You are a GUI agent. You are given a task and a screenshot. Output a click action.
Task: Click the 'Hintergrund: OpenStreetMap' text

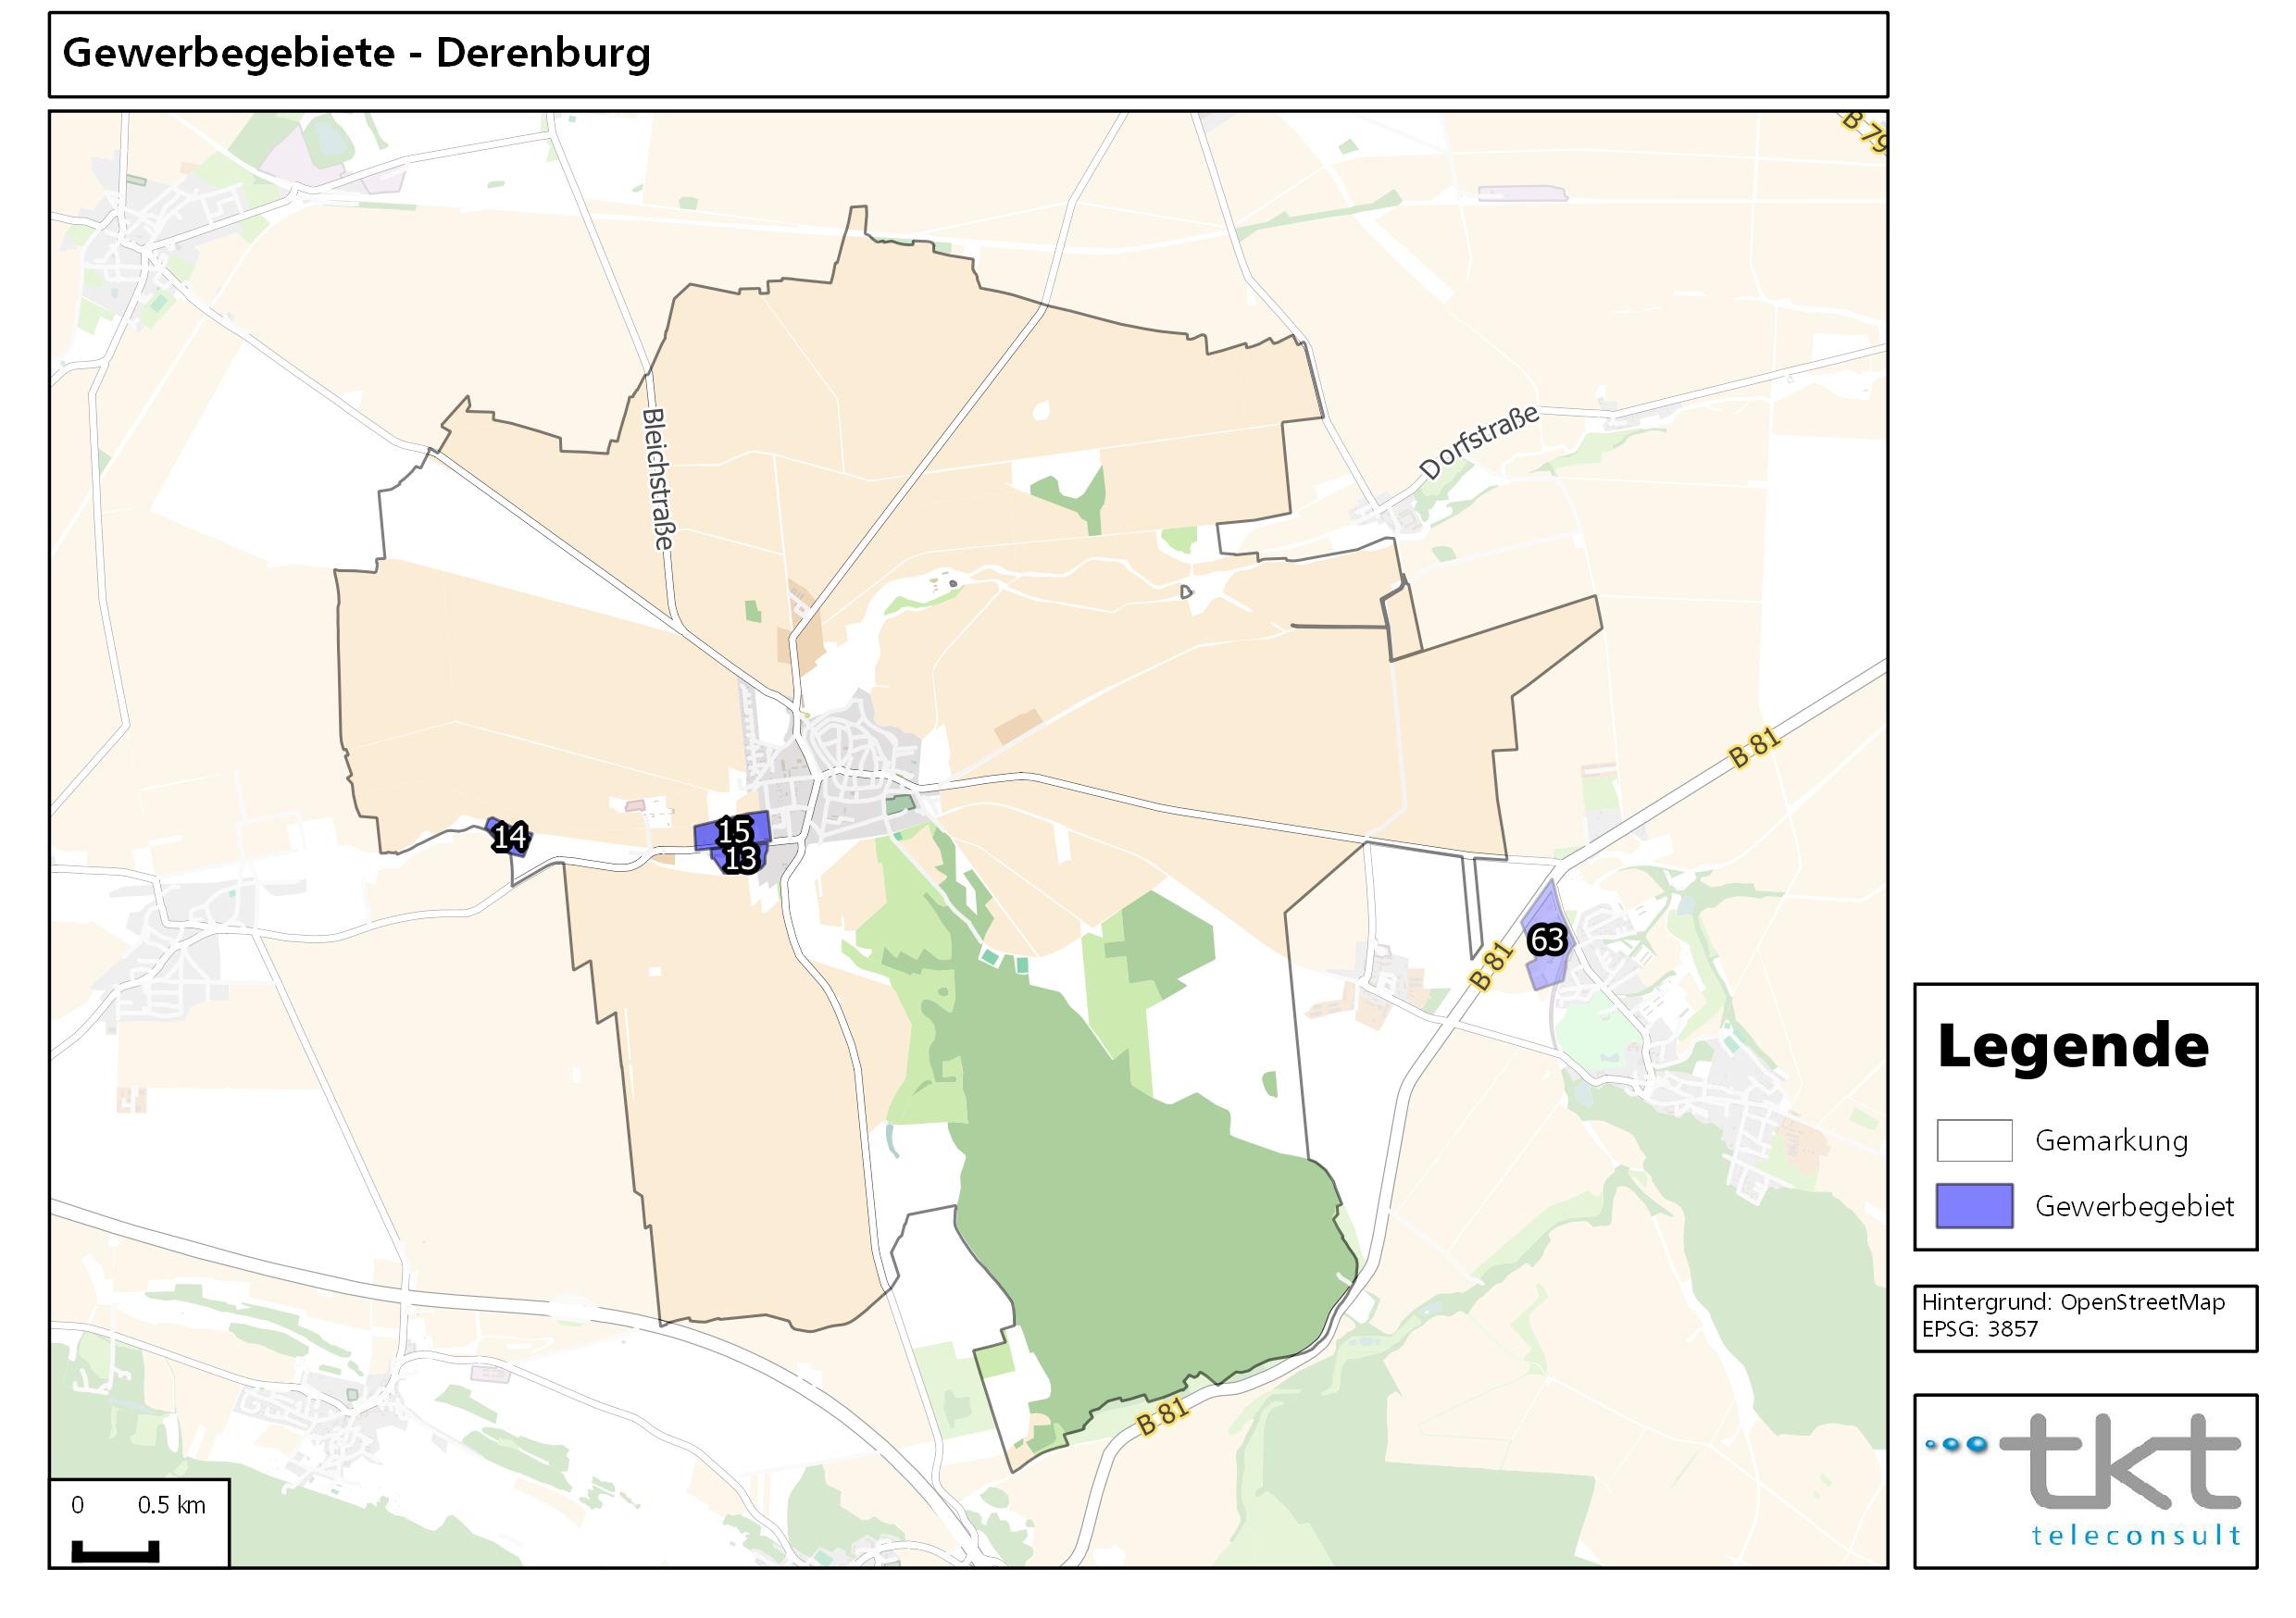click(2073, 1303)
